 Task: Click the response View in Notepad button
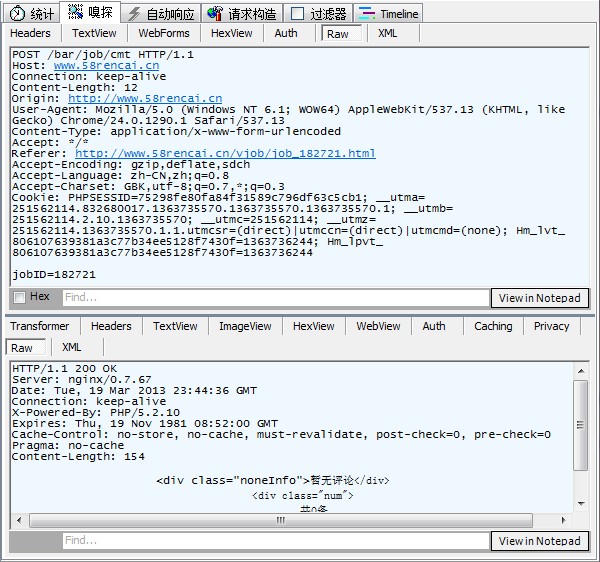539,541
